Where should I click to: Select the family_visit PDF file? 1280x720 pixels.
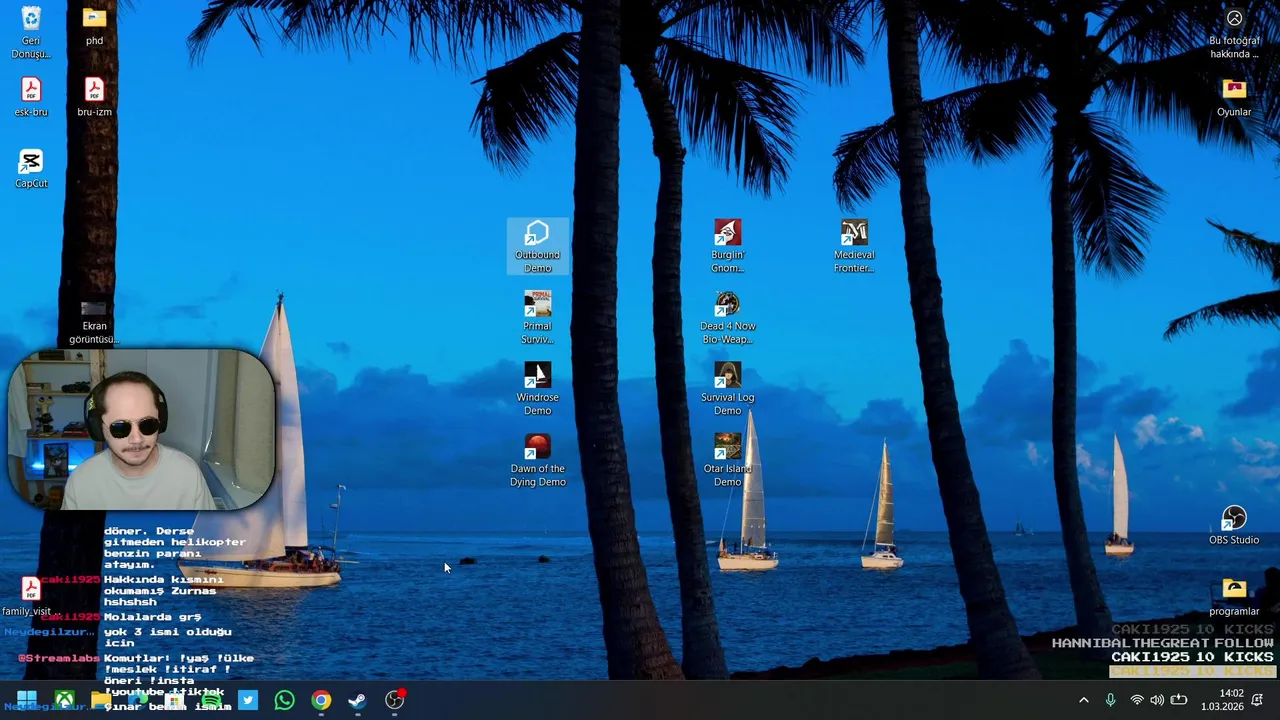(x=29, y=596)
